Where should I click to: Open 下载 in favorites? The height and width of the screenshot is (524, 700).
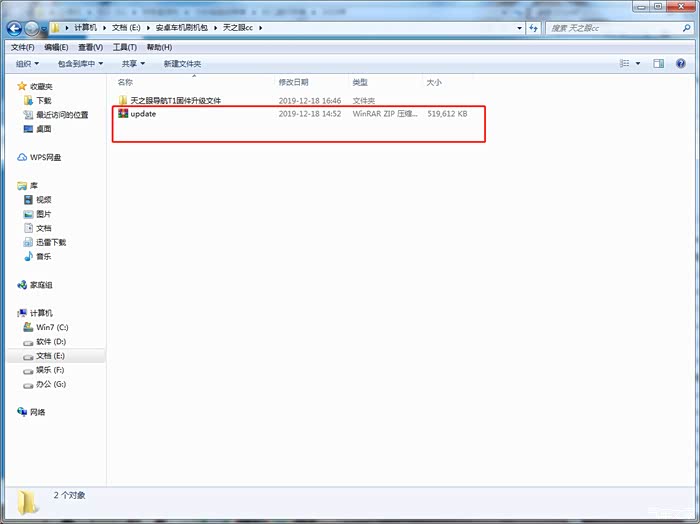click(x=44, y=100)
